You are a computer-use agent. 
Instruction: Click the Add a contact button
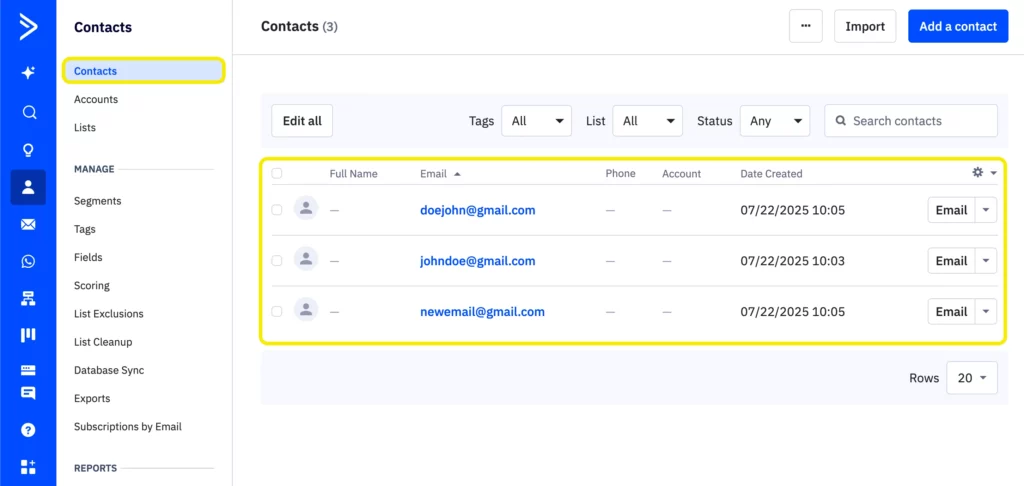click(957, 26)
